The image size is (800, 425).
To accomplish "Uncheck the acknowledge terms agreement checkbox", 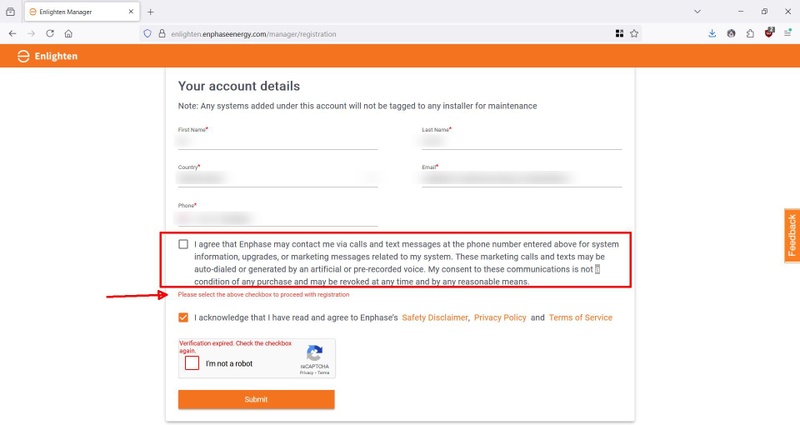I will (x=183, y=317).
